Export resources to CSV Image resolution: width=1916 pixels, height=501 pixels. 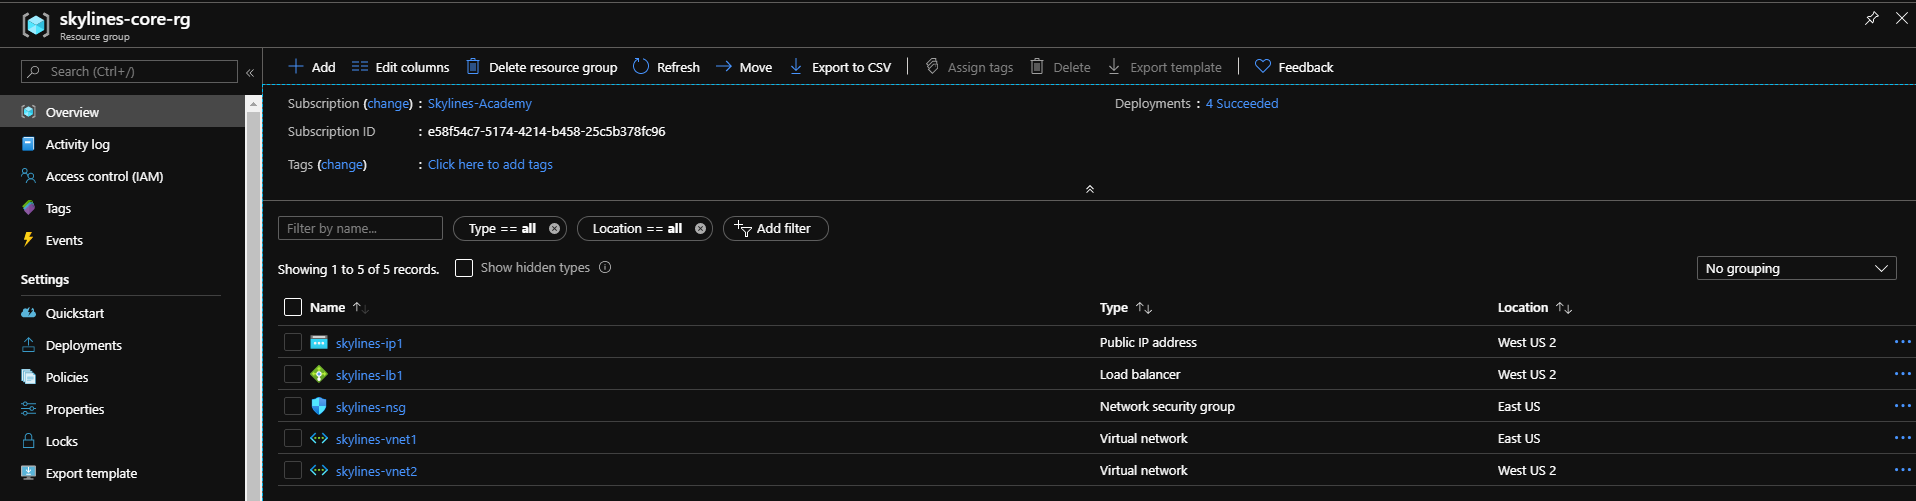840,67
